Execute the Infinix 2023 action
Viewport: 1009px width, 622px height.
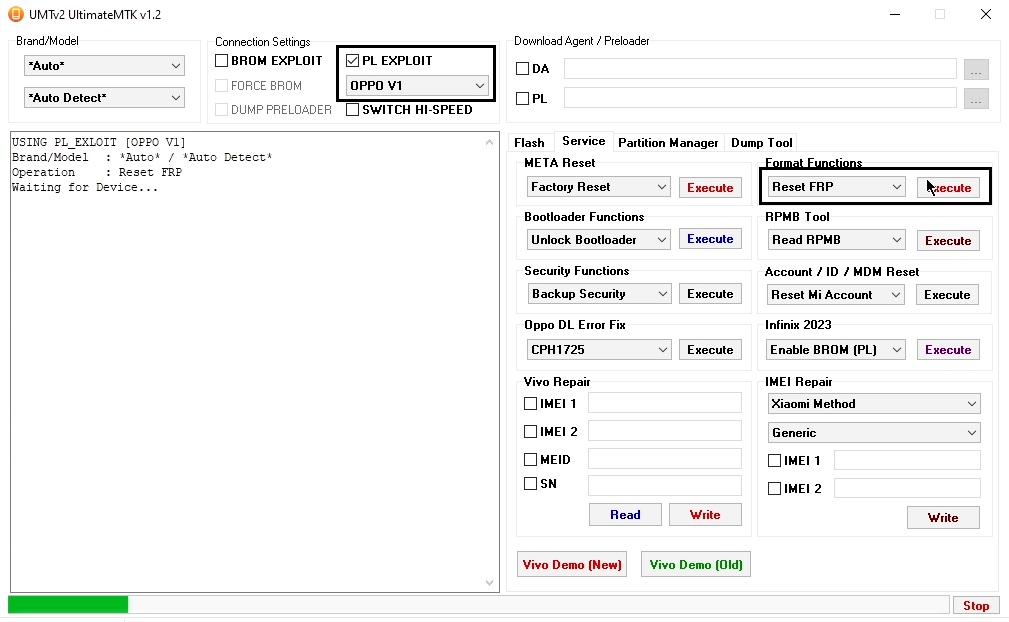pos(948,350)
